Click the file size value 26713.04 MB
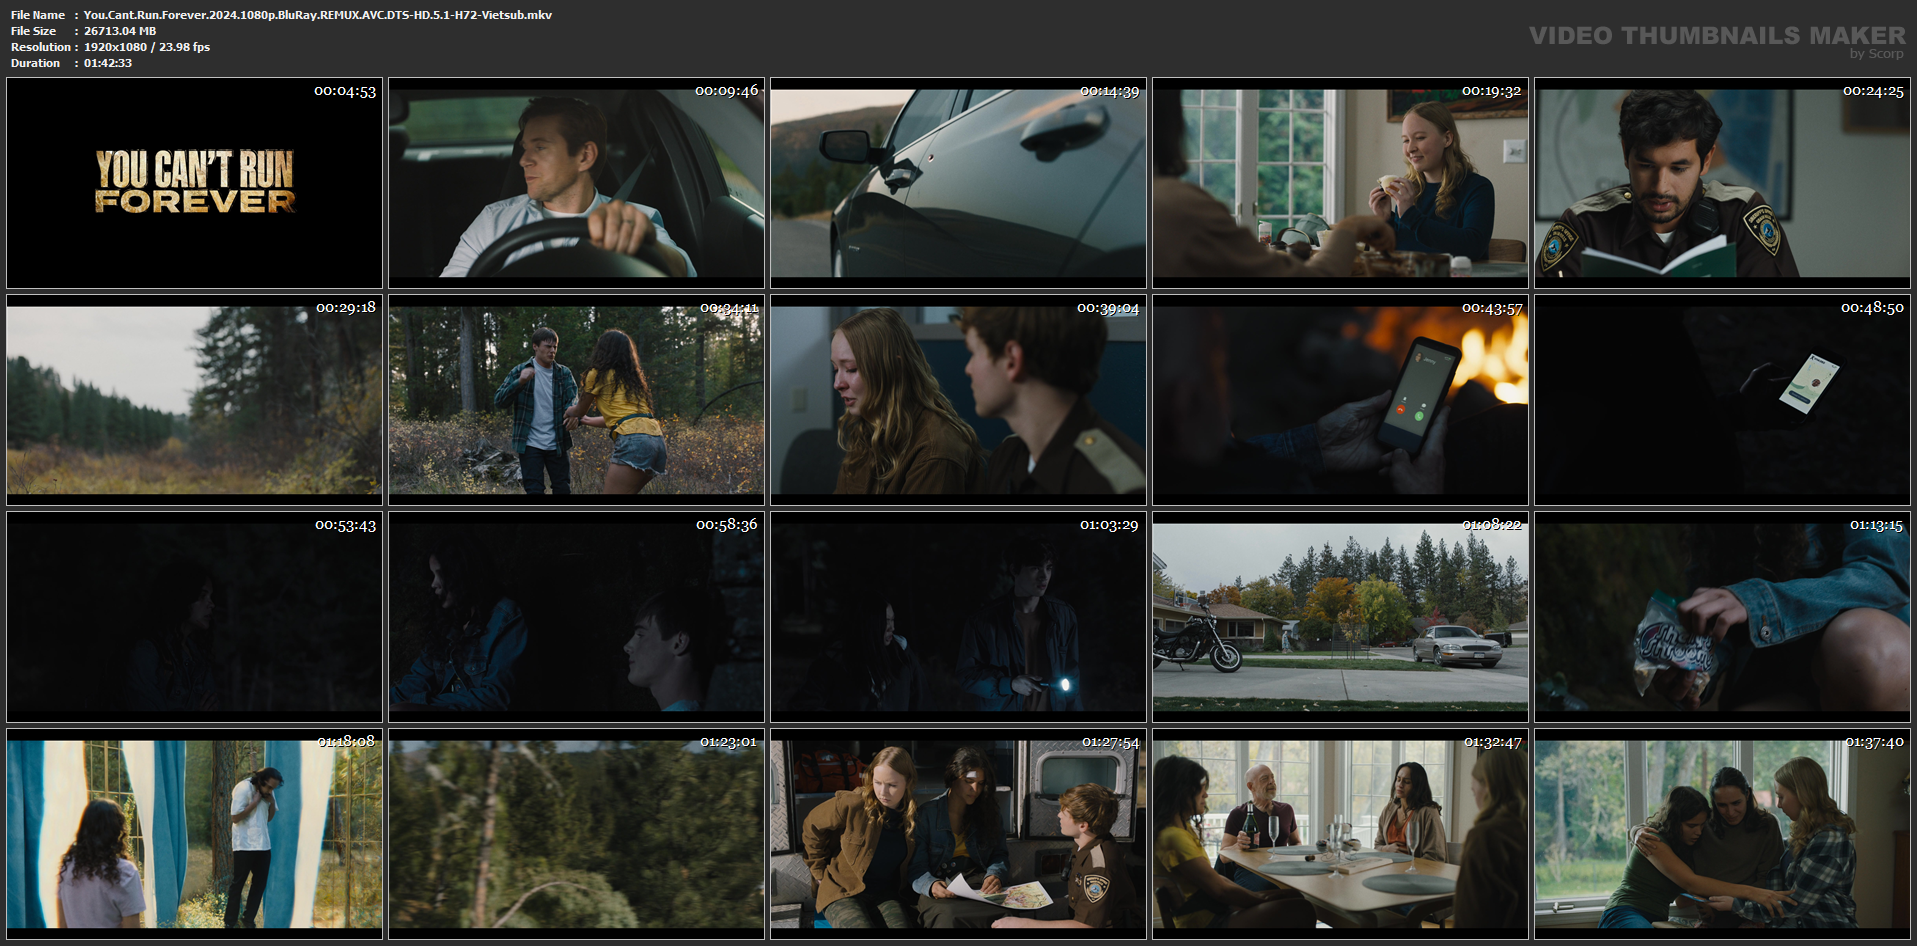Viewport: 1917px width, 946px height. pyautogui.click(x=120, y=31)
